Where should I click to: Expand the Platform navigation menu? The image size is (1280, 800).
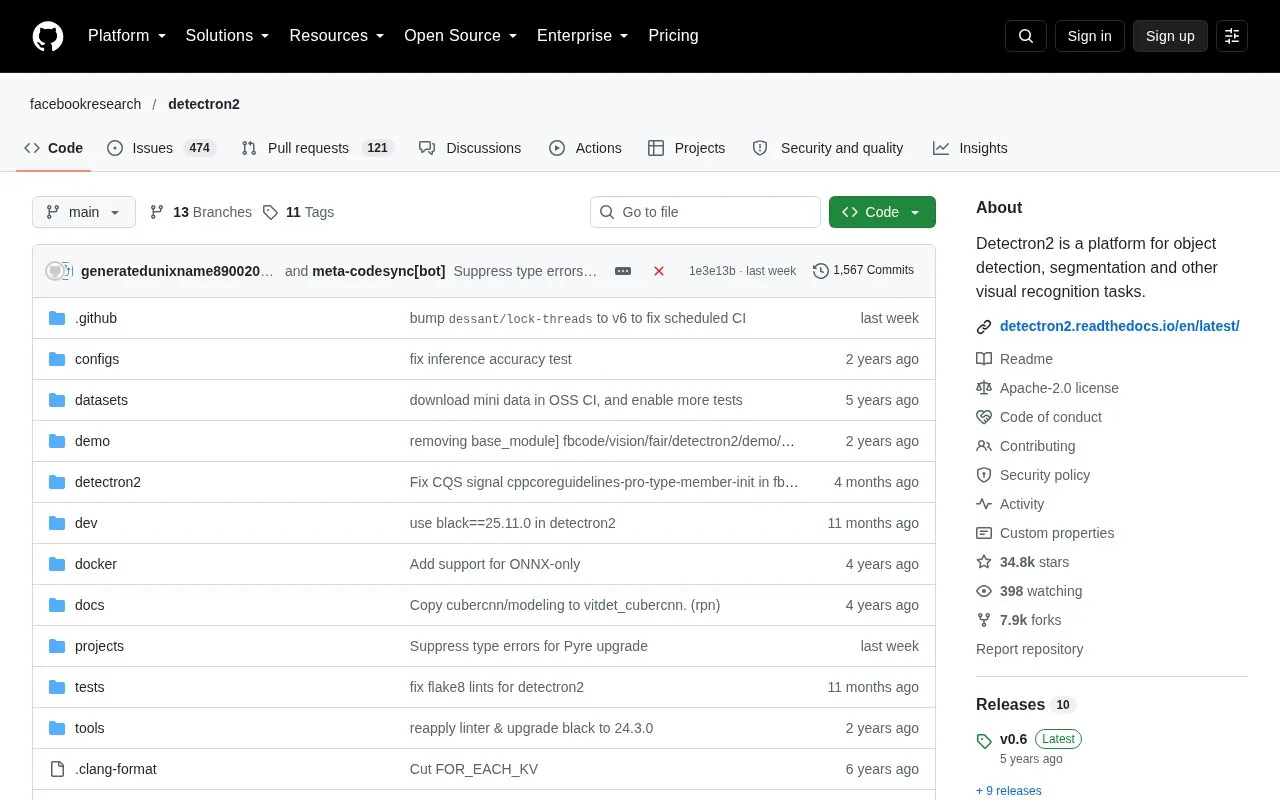click(127, 36)
